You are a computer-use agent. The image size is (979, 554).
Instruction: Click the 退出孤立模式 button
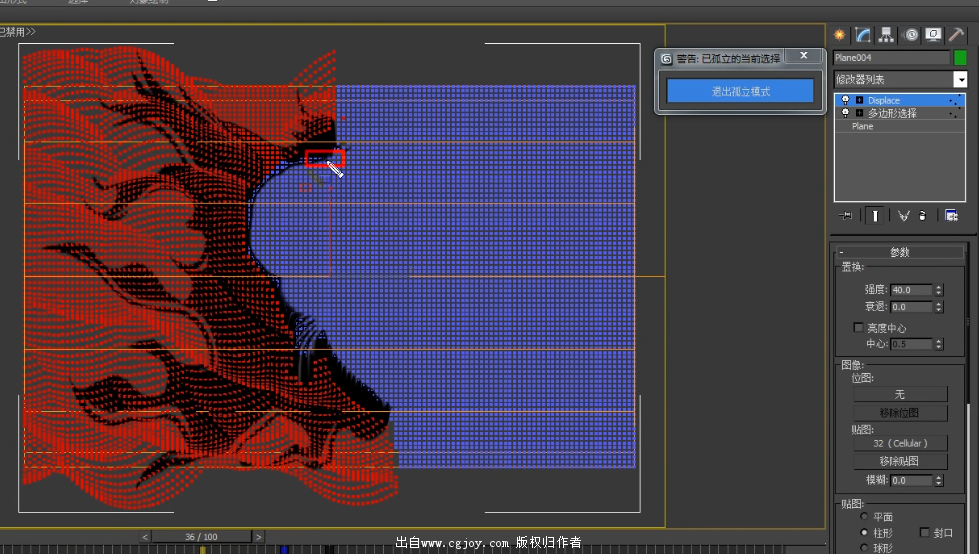(740, 91)
